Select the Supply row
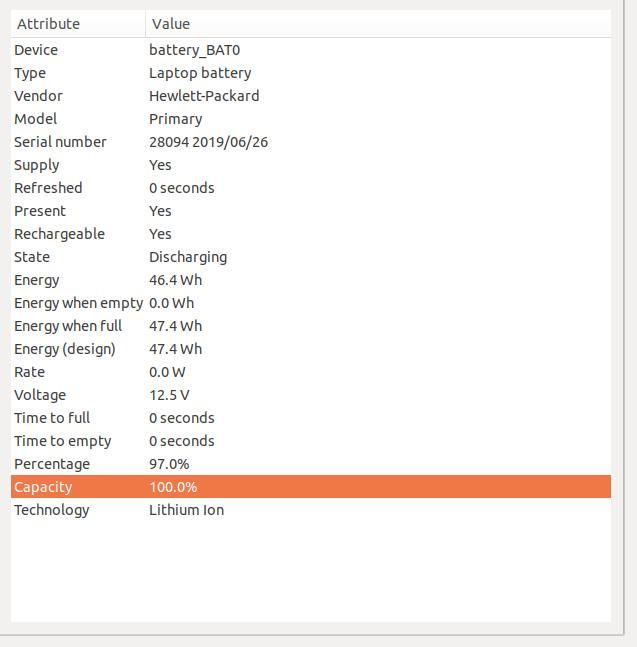This screenshot has height=647, width=637. (x=311, y=165)
